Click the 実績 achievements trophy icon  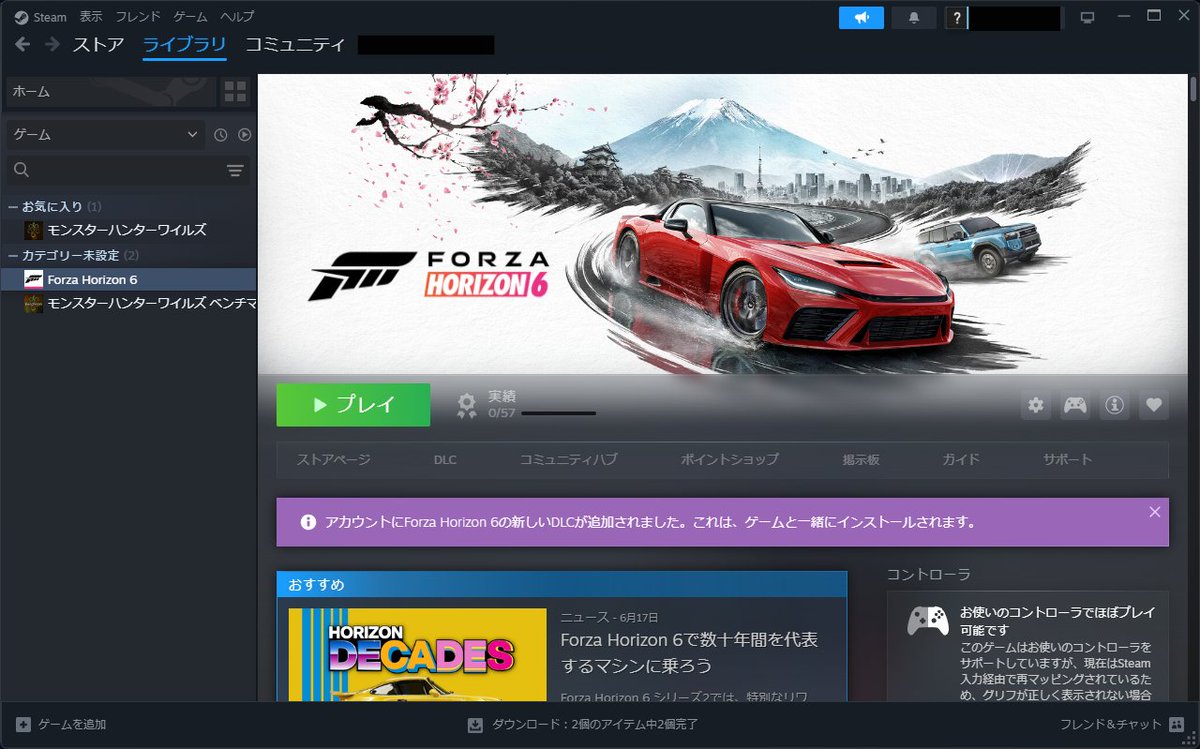pyautogui.click(x=466, y=405)
